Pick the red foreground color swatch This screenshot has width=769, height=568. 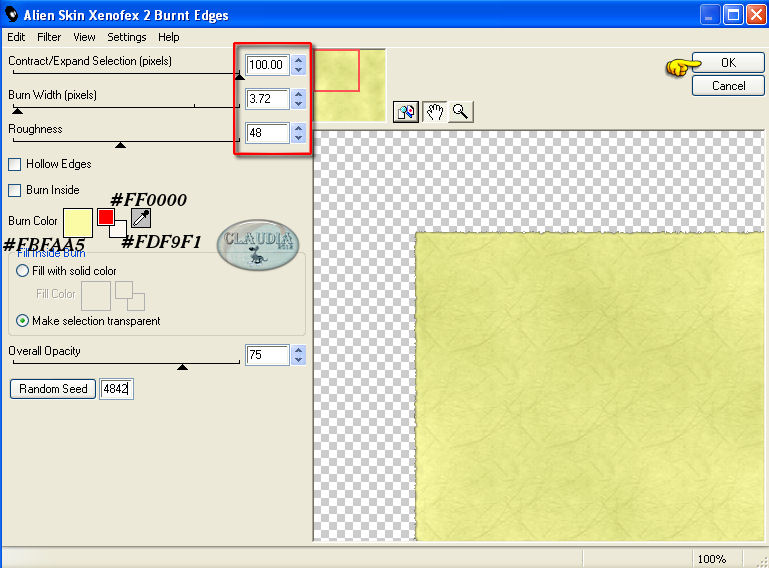(x=105, y=217)
